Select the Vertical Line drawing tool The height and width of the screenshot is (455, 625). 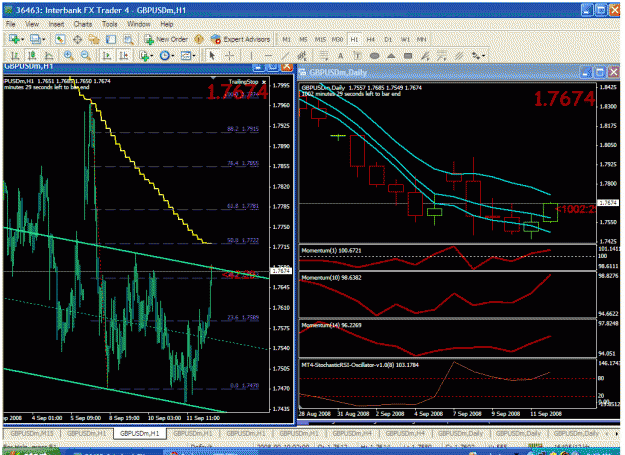tap(251, 56)
